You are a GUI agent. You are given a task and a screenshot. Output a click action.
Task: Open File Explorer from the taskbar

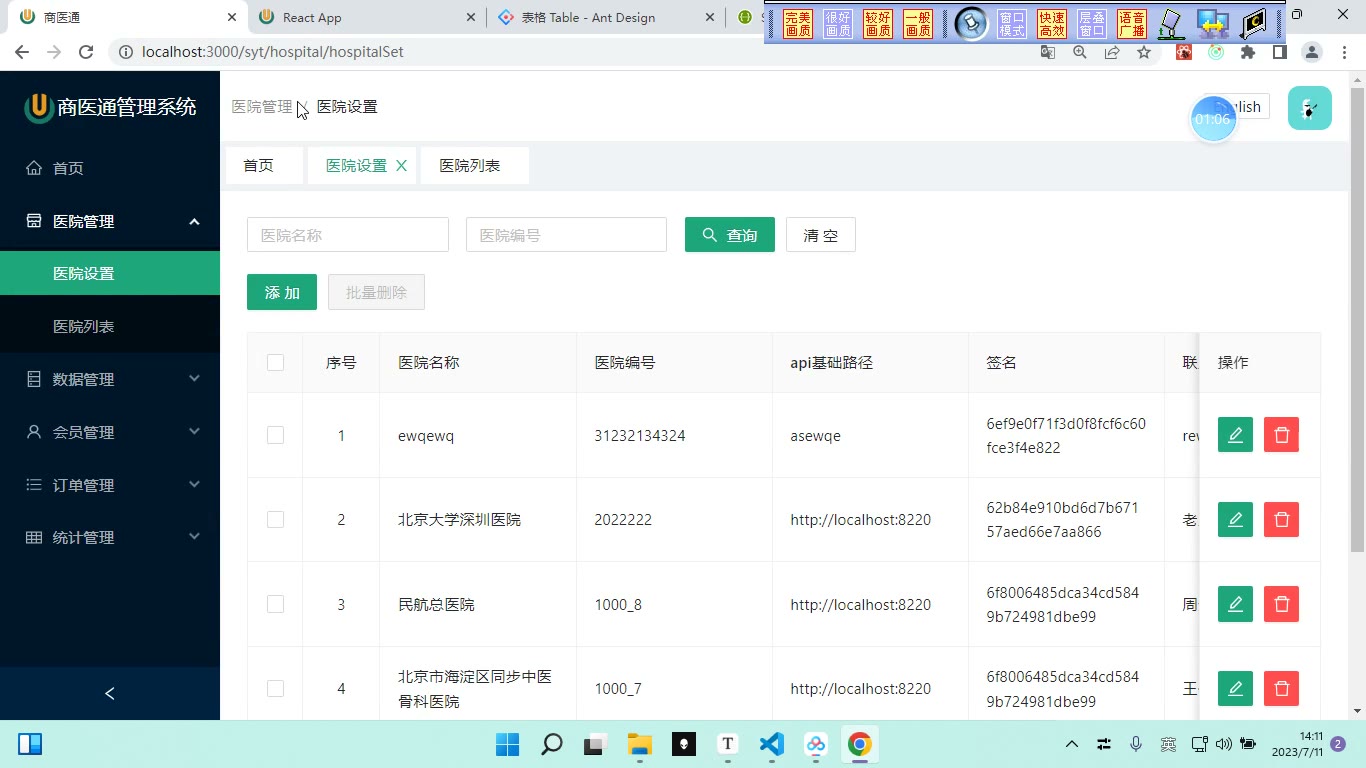[x=639, y=744]
